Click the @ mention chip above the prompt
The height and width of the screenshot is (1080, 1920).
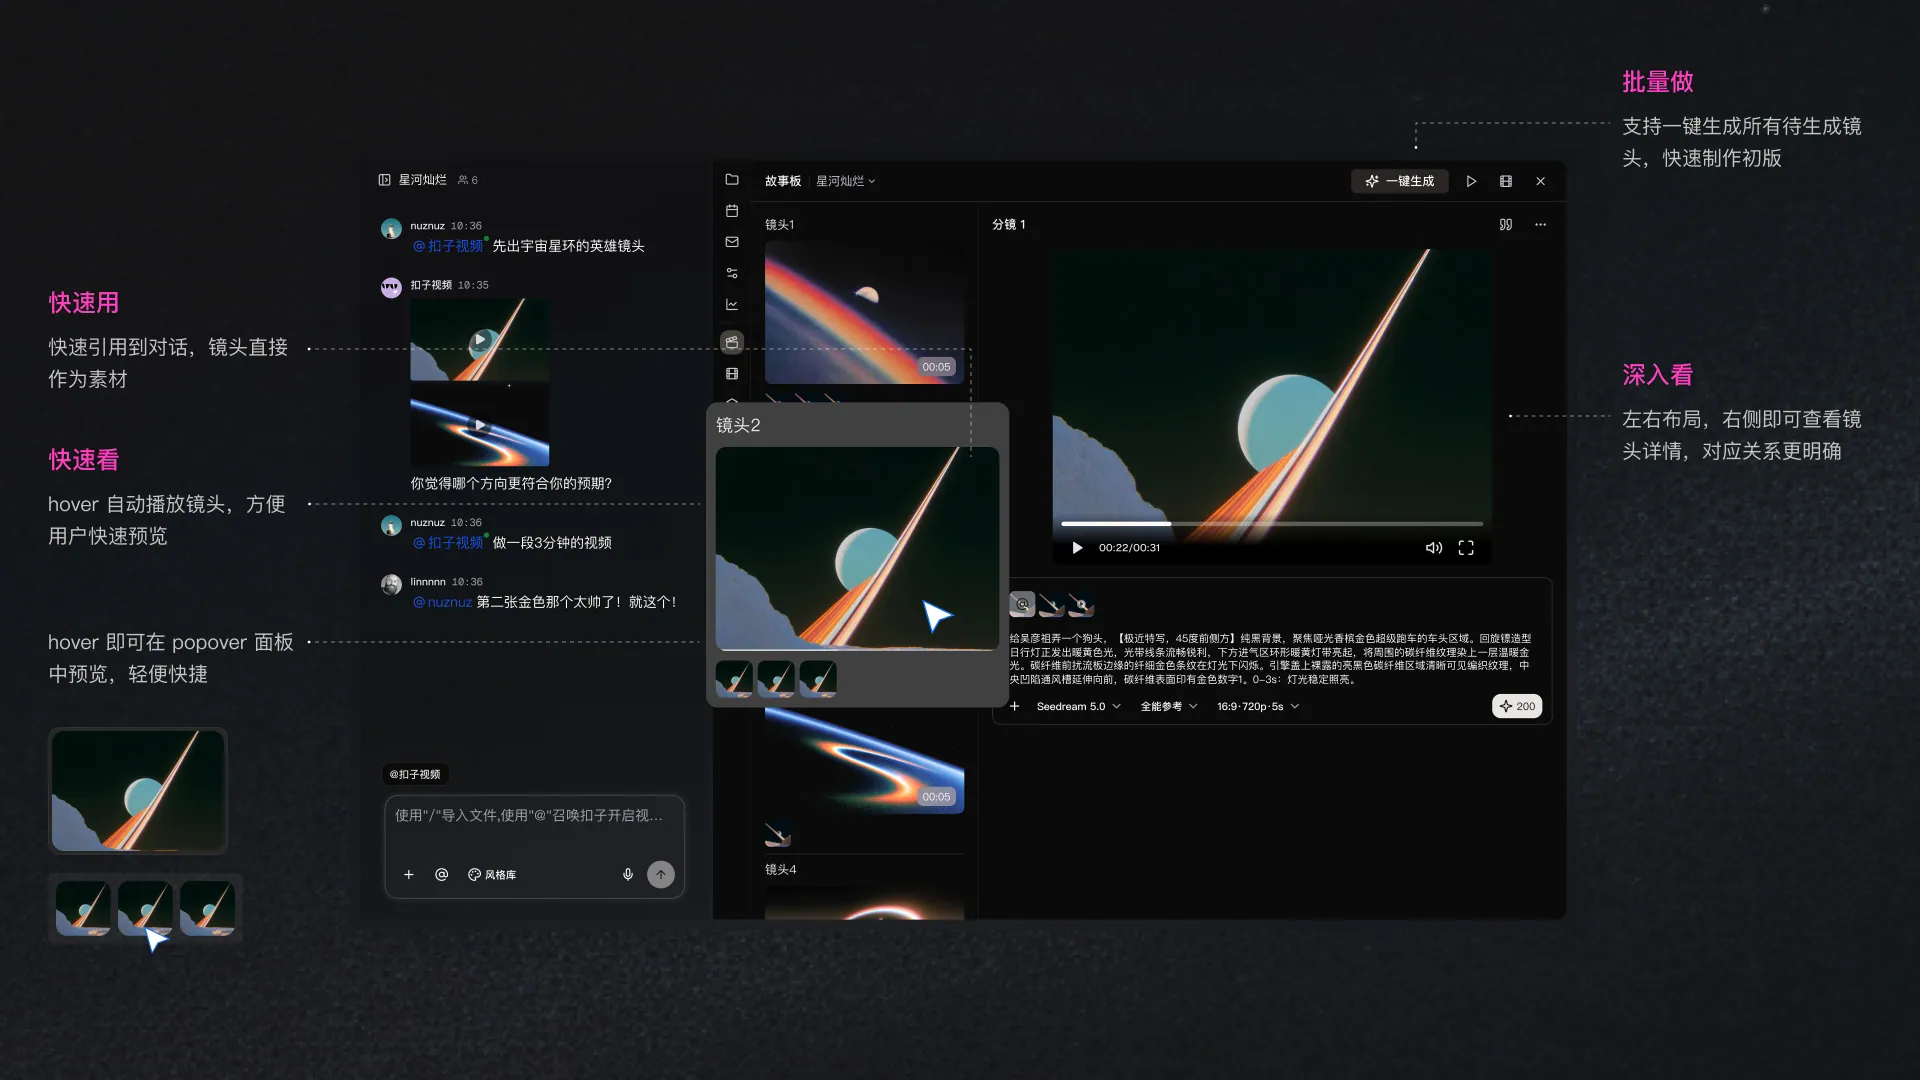[x=1022, y=604]
